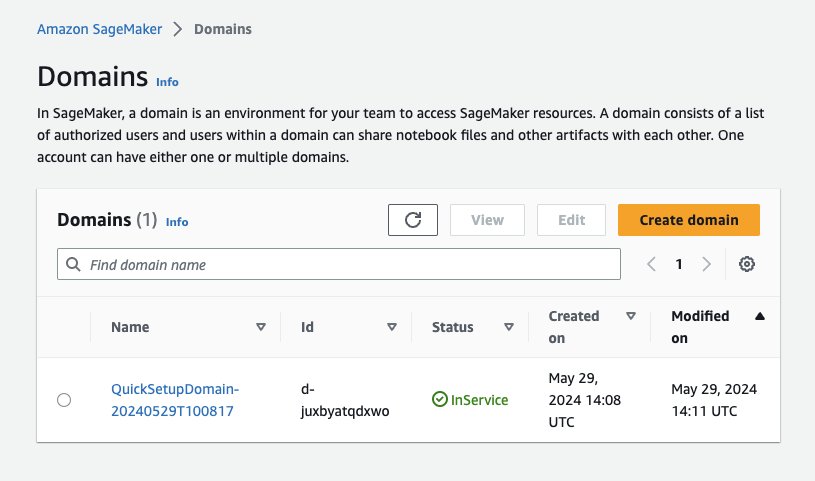Sort by Name column arrow
Viewport: 815px width, 481px height.
point(261,327)
